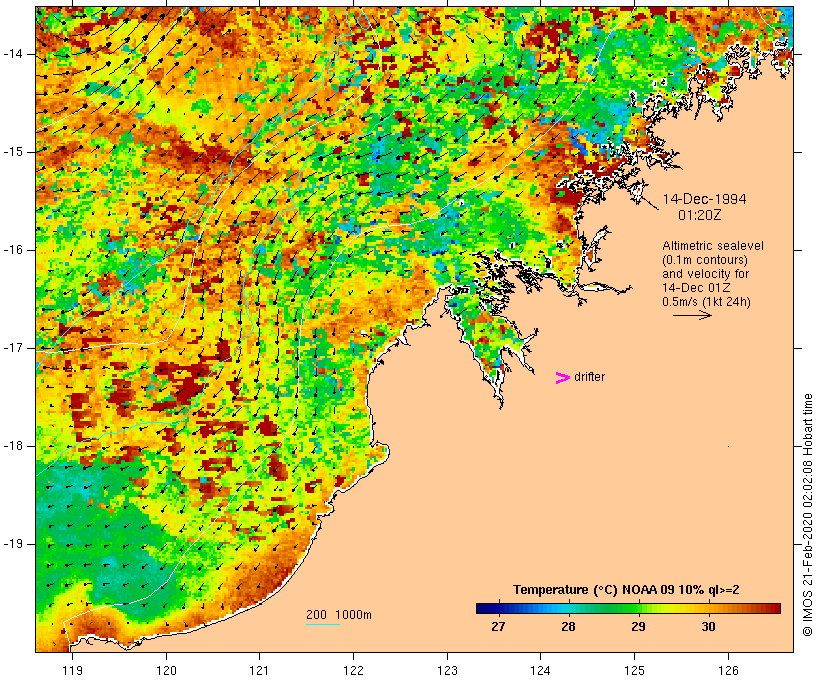Click latitude axis label '-19'
820x680 pixels.
pyautogui.click(x=12, y=544)
